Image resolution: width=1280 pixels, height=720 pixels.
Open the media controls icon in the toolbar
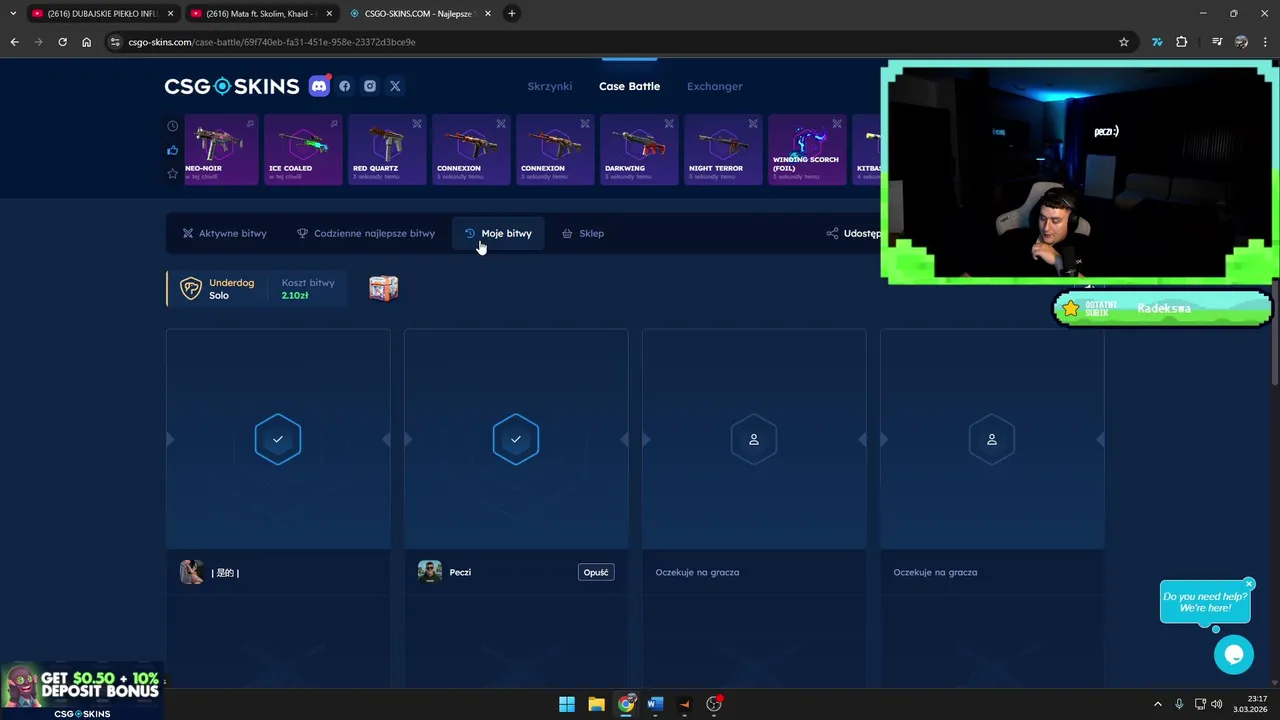1217,42
